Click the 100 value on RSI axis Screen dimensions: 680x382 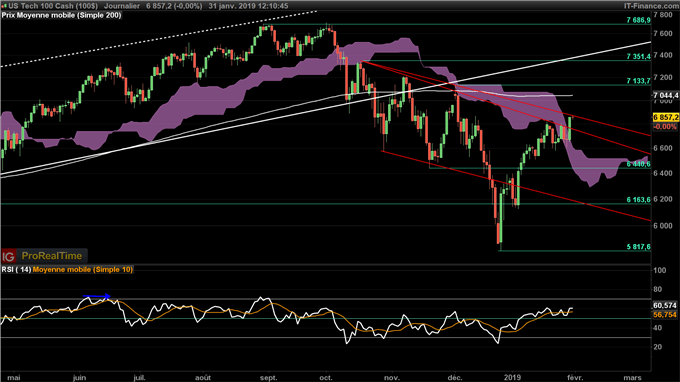click(x=660, y=271)
